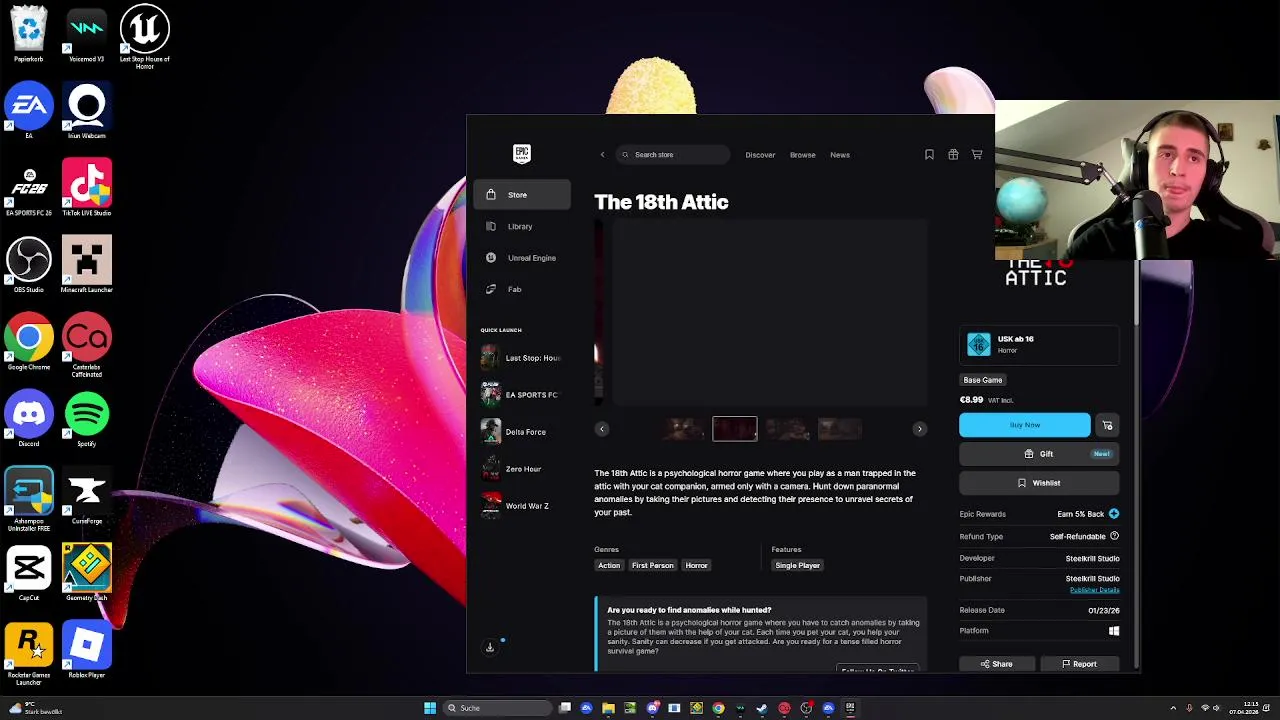Click the Windows taskbar Suche search box
Screen dimensions: 1280x720
(x=498, y=708)
